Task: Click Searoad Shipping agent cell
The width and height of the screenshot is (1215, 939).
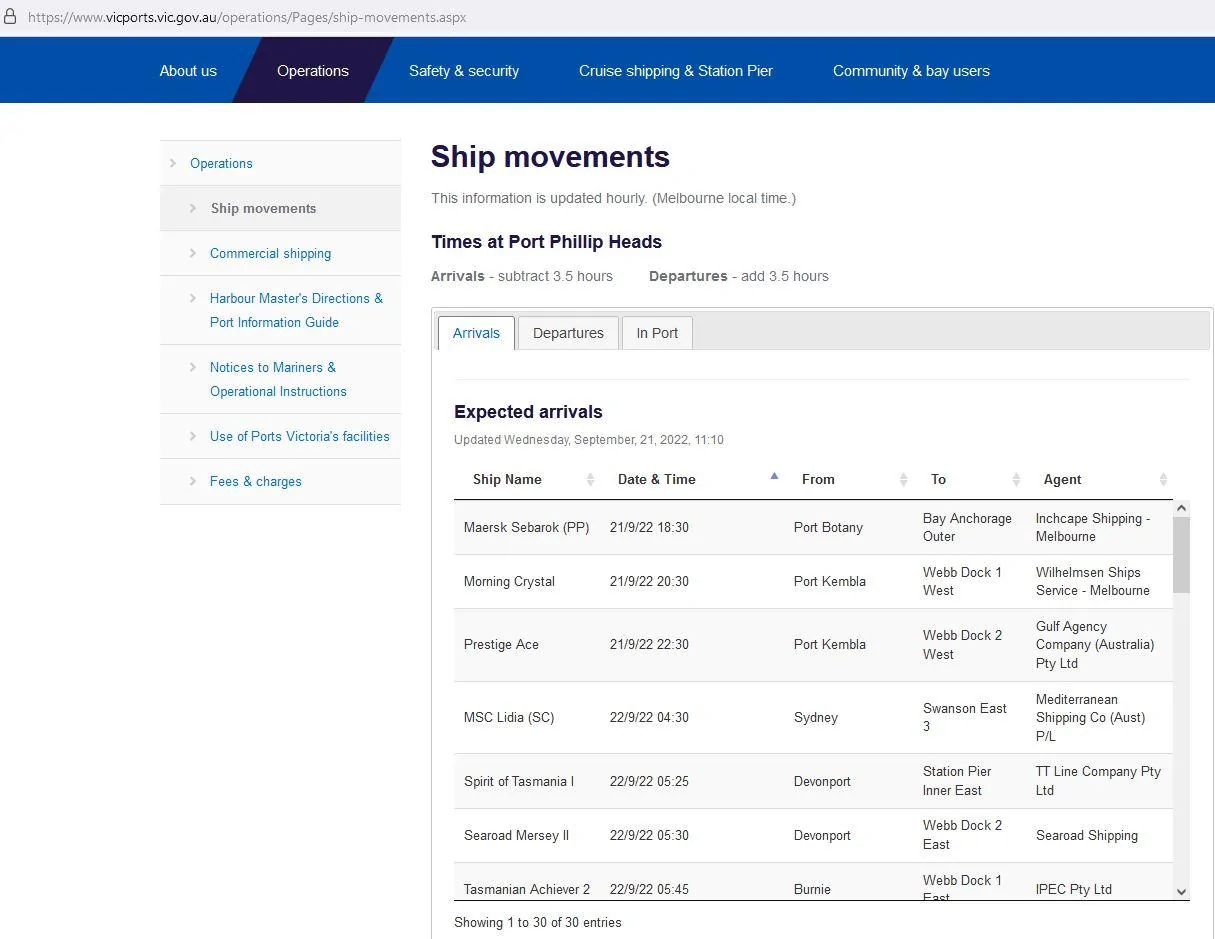Action: (1087, 835)
